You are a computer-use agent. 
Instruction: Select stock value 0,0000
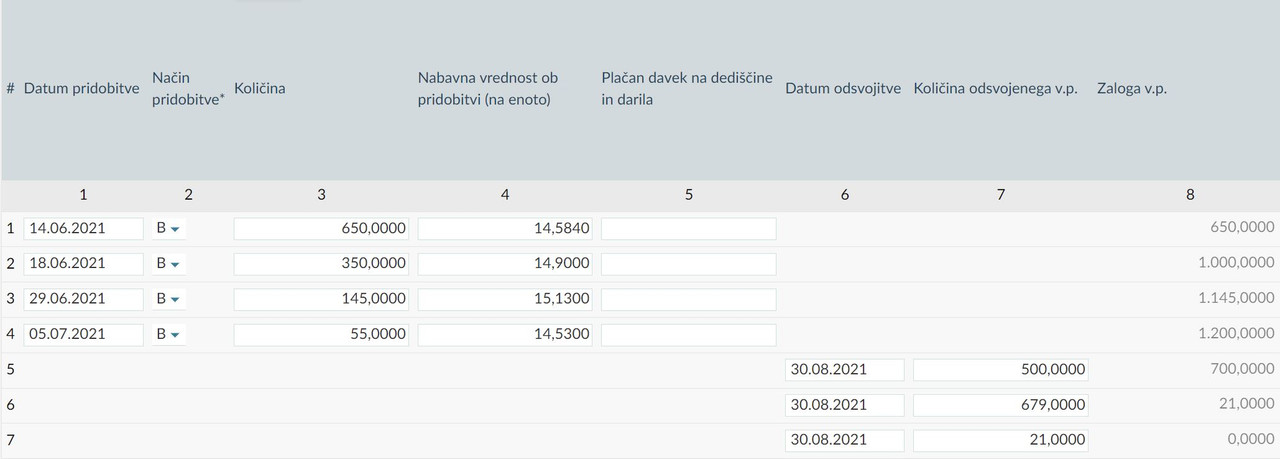click(1250, 440)
